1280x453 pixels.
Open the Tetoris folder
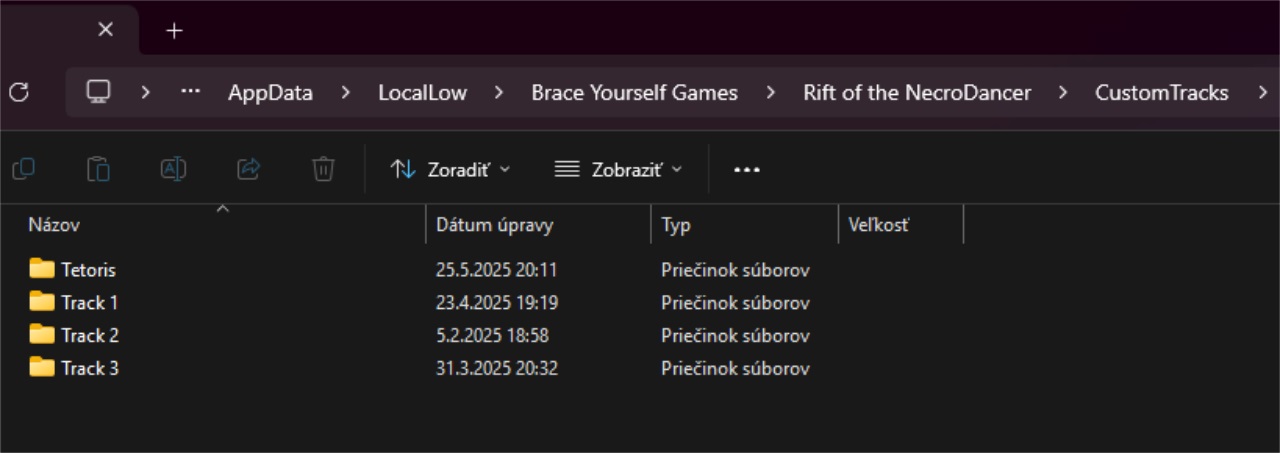tap(88, 270)
